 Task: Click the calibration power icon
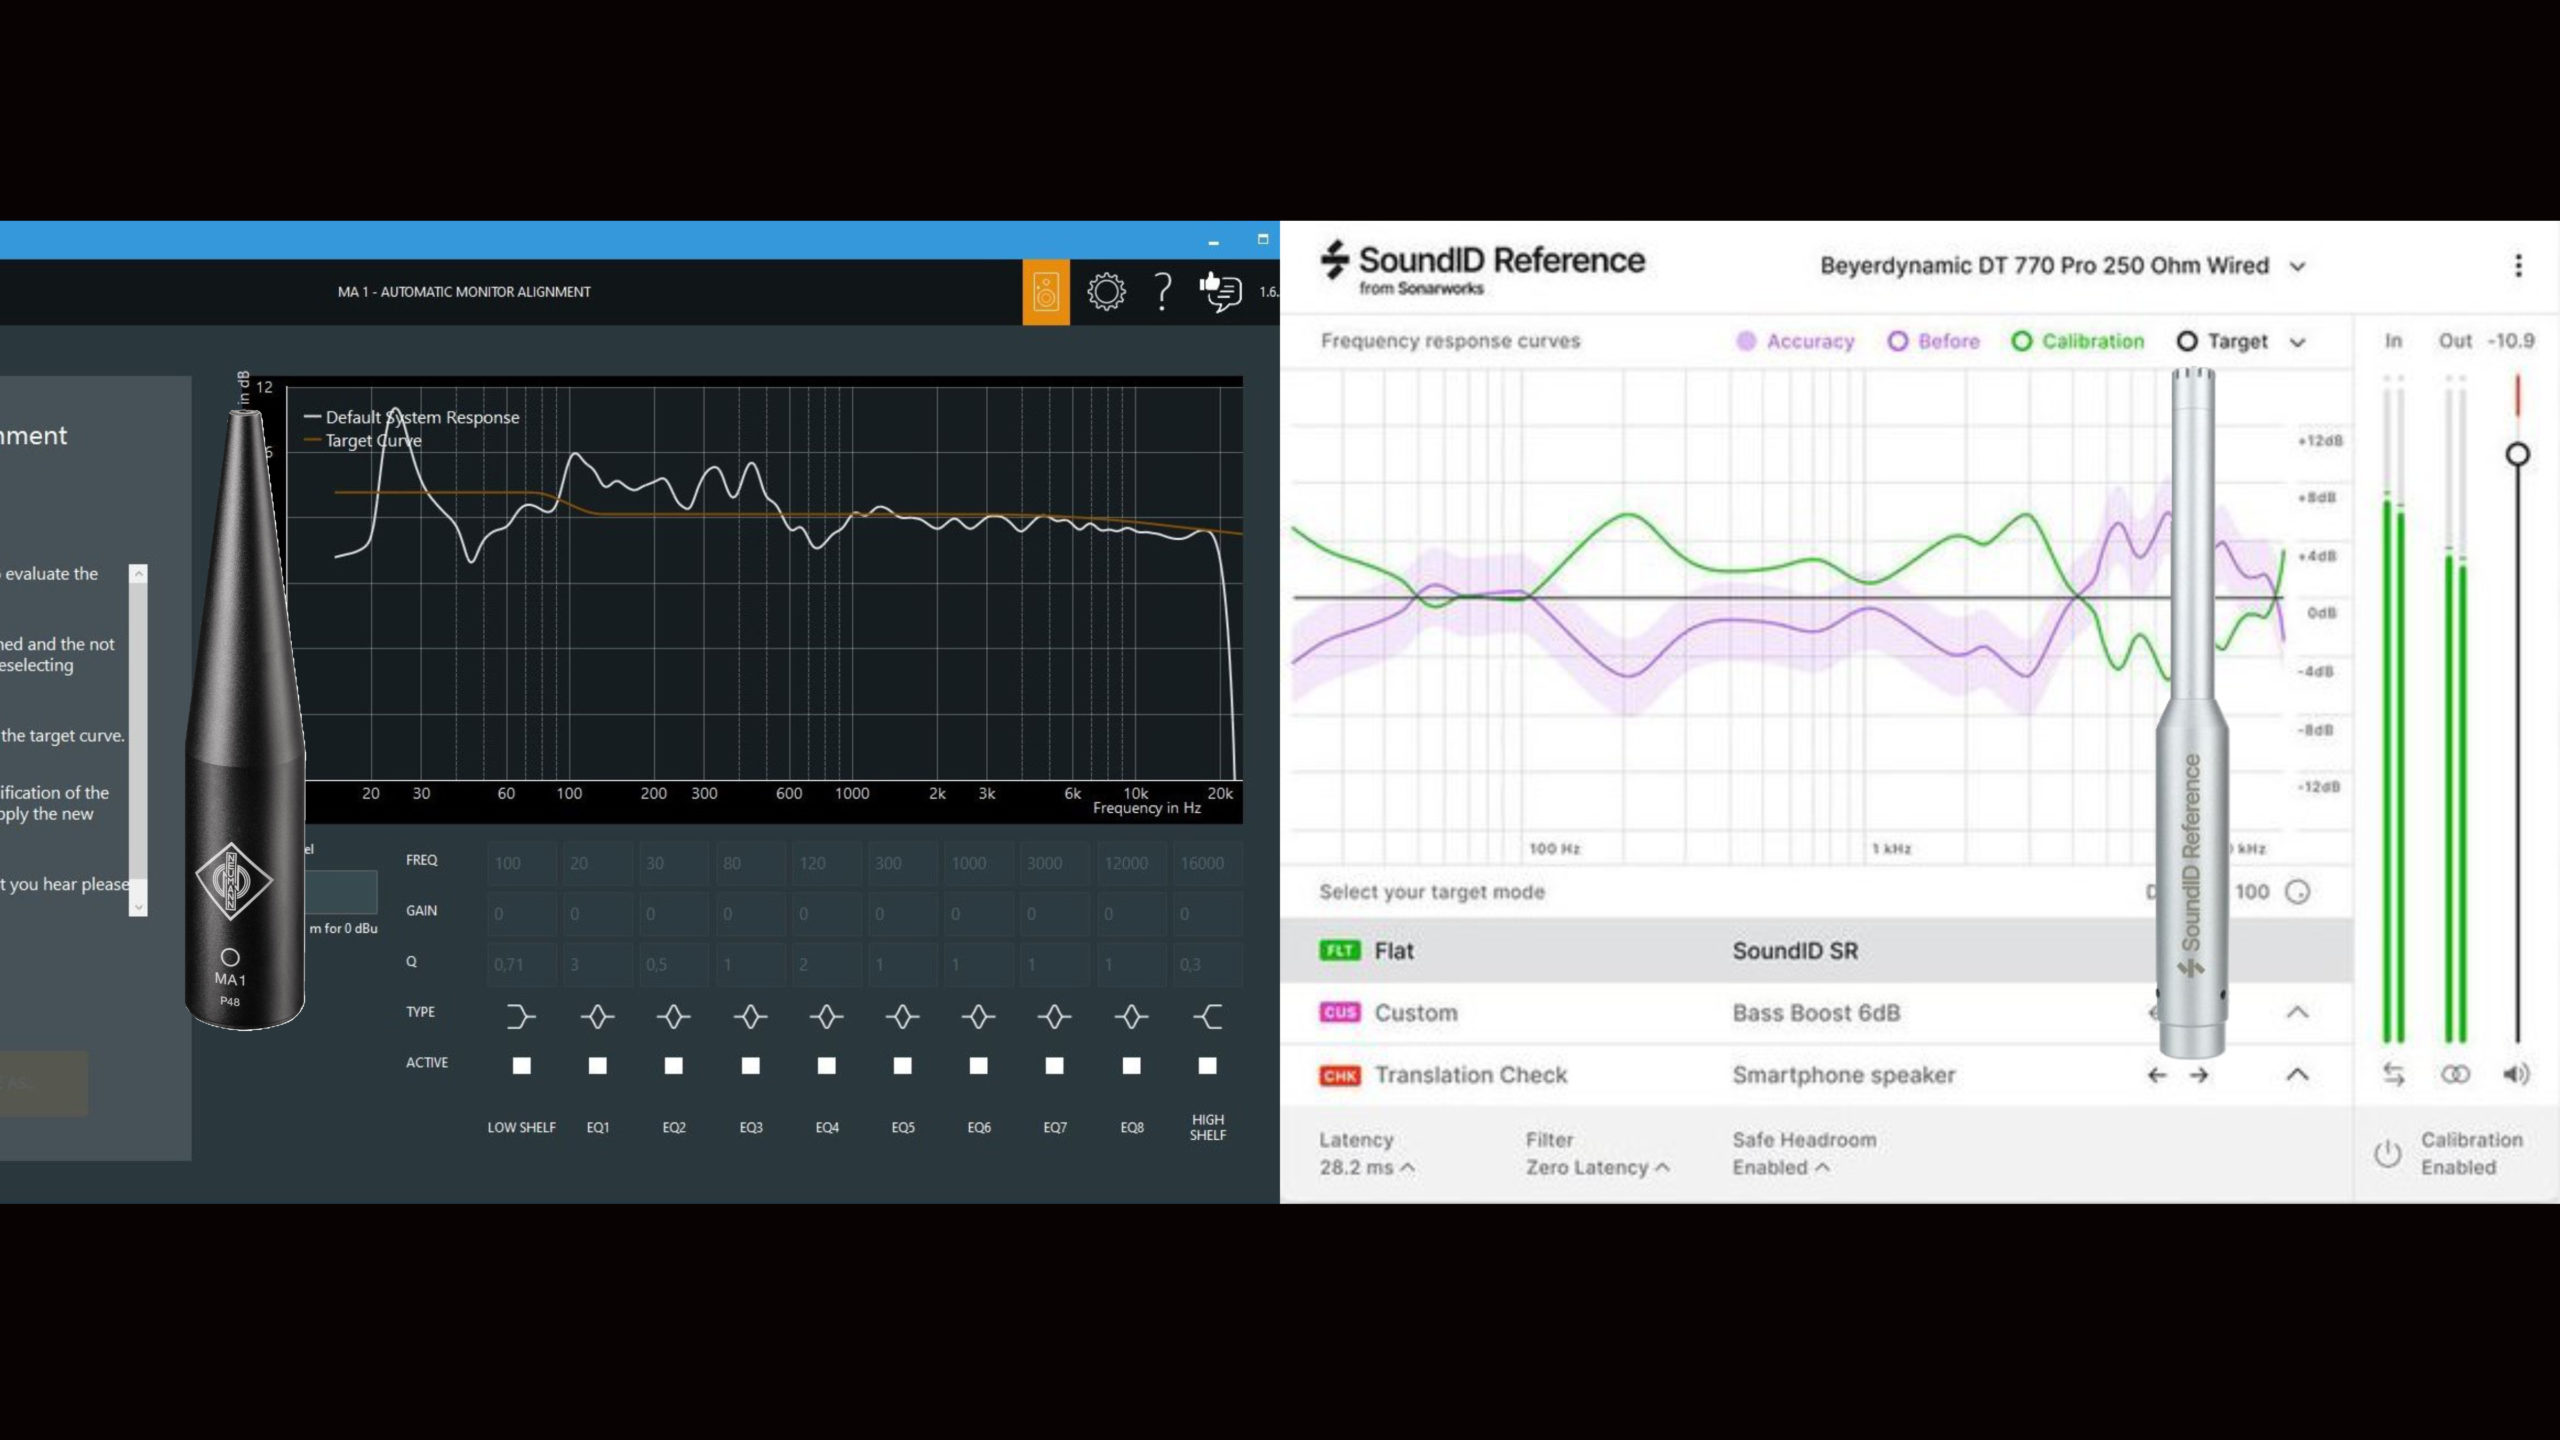tap(2387, 1153)
